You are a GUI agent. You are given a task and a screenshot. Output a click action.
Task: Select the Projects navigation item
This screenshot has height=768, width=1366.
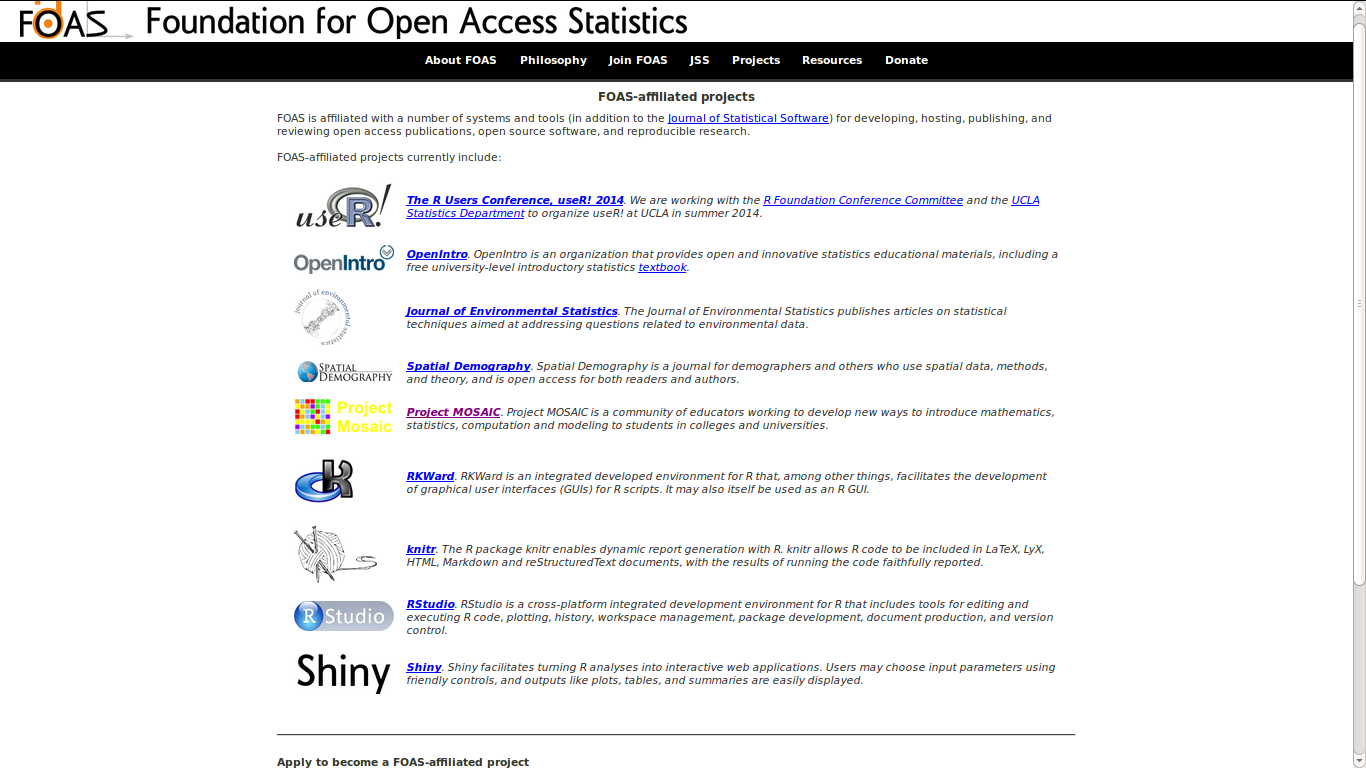pyautogui.click(x=755, y=60)
